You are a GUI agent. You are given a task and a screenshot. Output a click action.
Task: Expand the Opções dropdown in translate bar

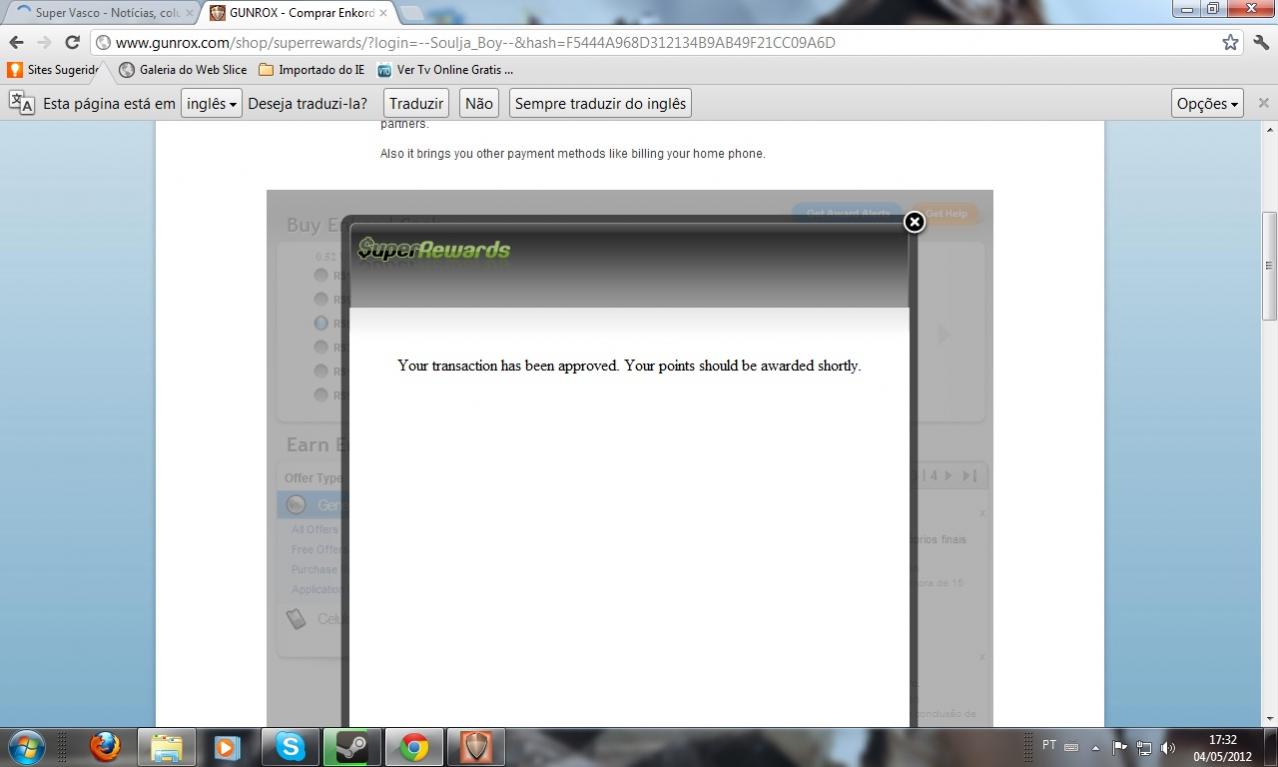point(1207,103)
